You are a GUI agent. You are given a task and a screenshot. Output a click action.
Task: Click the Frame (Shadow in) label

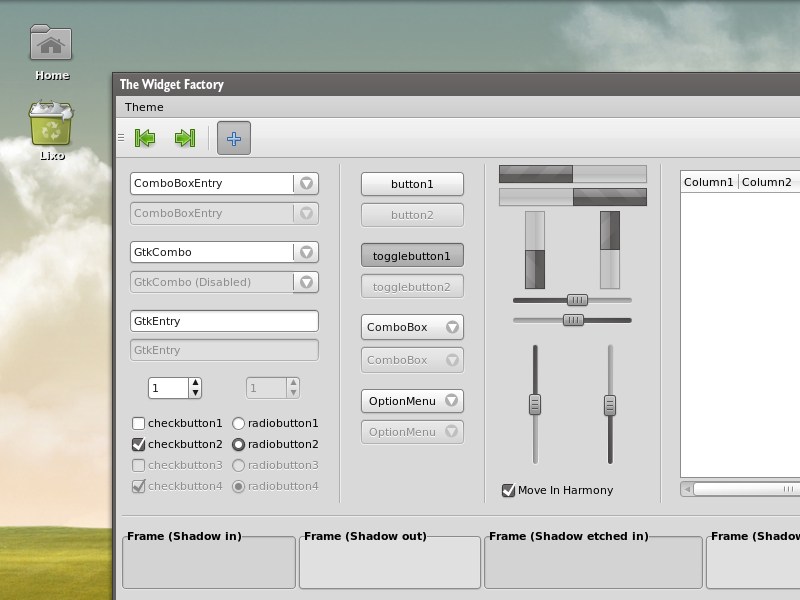click(x=184, y=536)
